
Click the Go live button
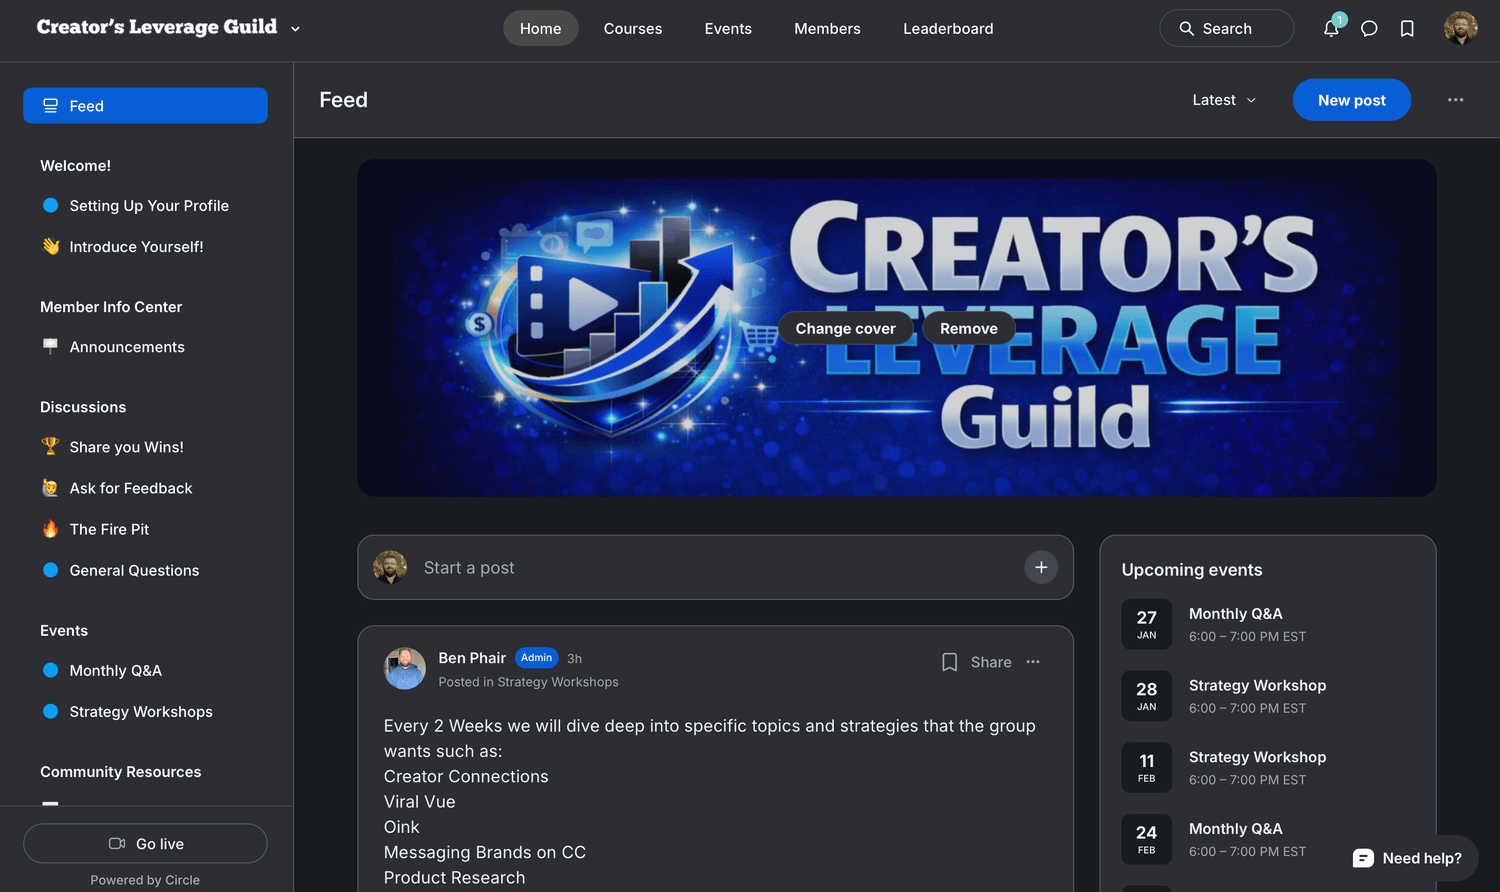coord(145,843)
